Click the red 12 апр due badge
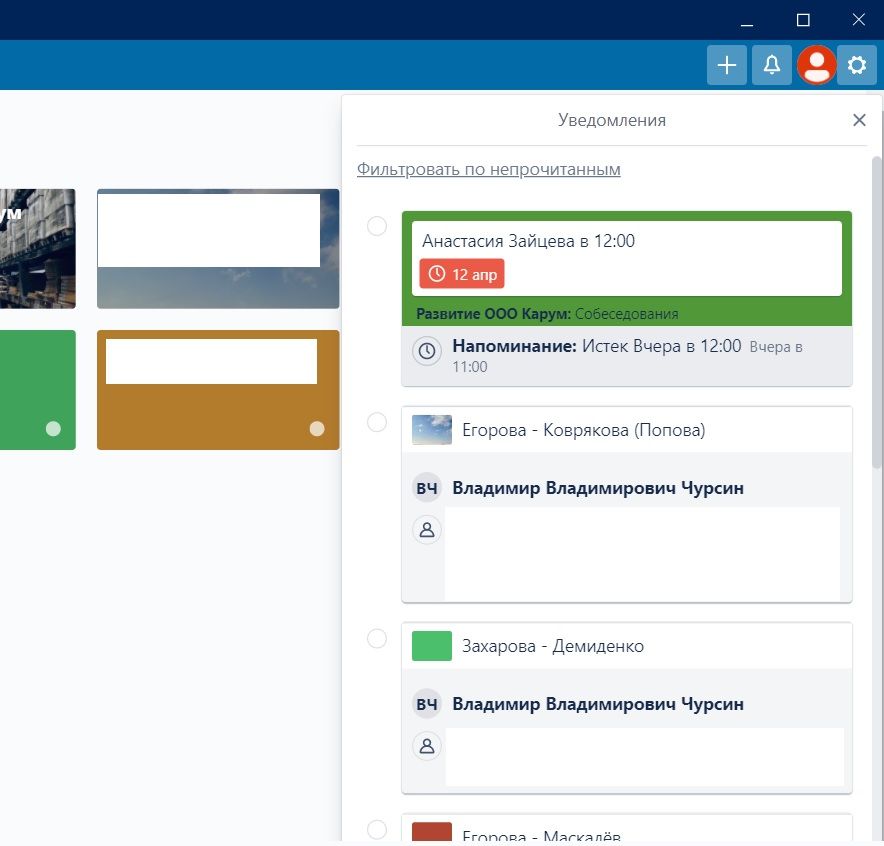The height and width of the screenshot is (846, 884). pos(462,274)
